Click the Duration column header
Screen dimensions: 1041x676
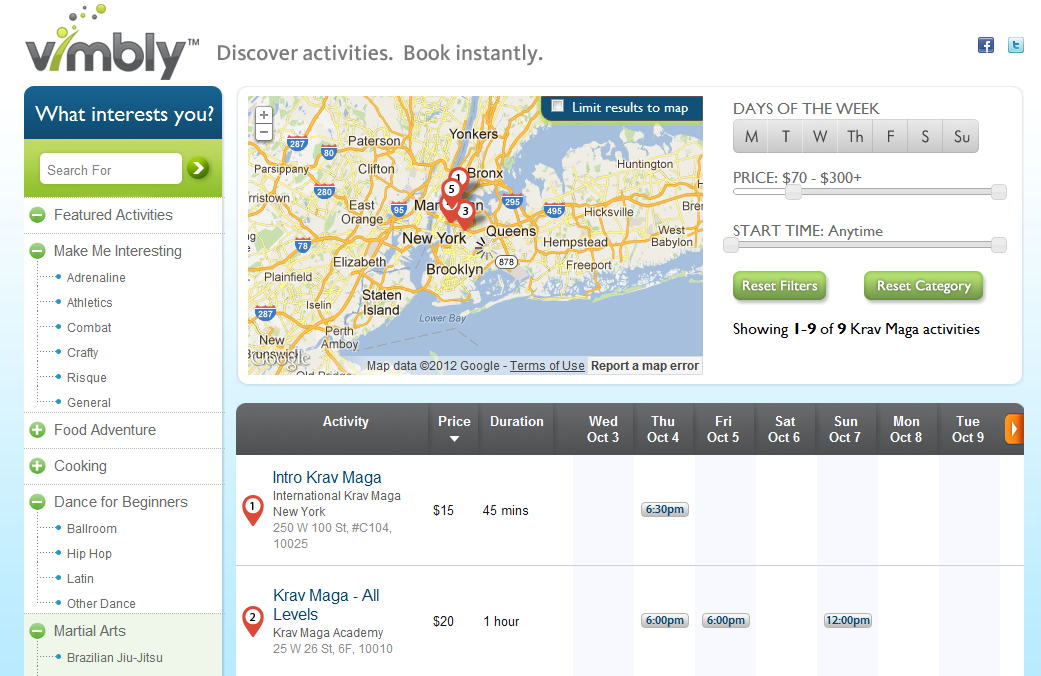pos(517,422)
